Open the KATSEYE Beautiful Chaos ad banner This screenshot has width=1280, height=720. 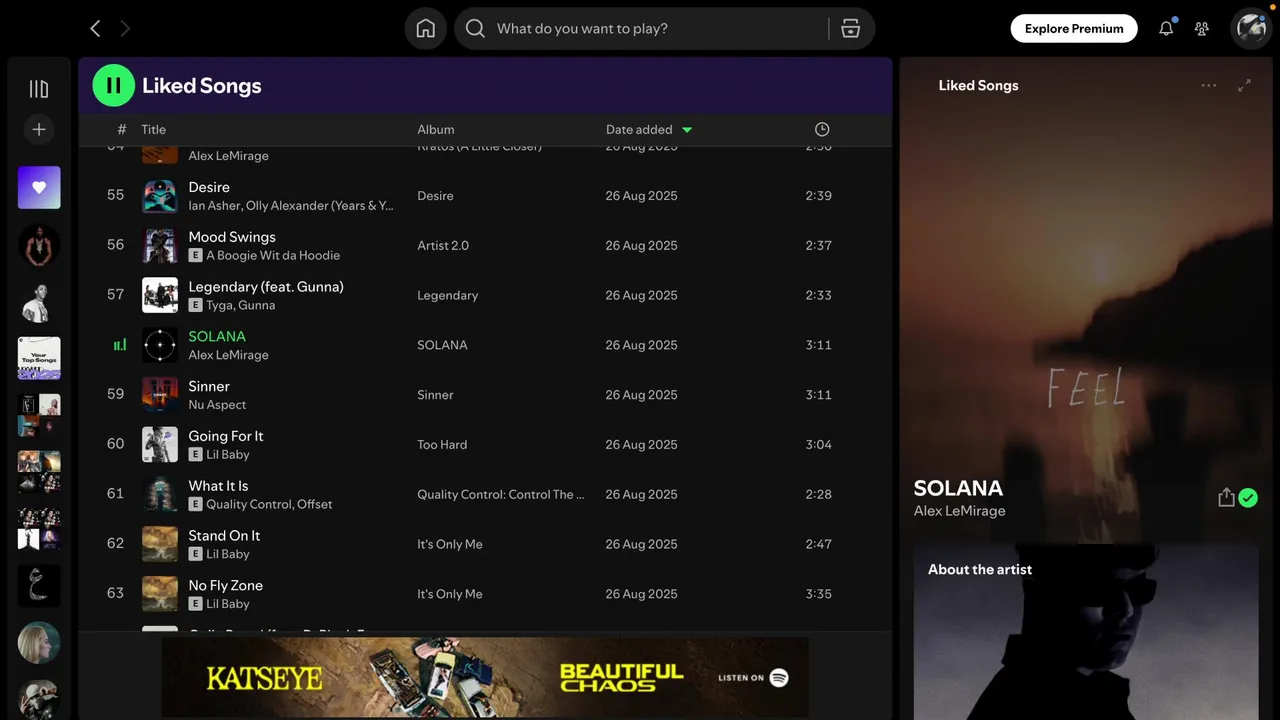[x=485, y=677]
